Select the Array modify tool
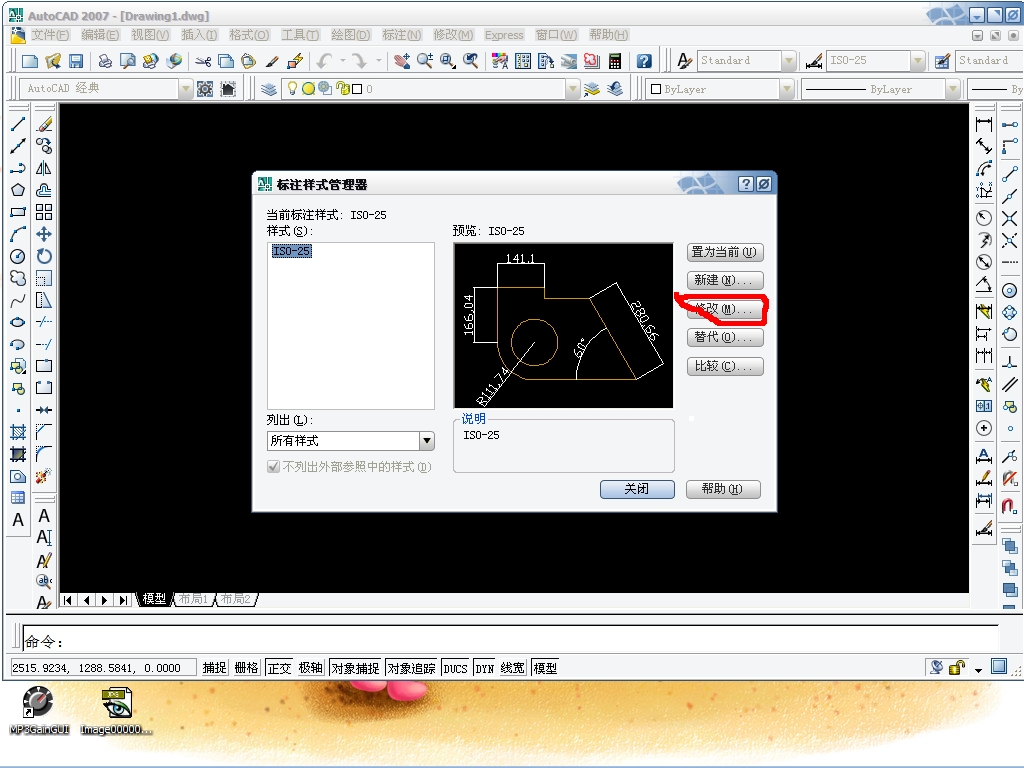Screen dimensions: 1024x768 (x=44, y=212)
